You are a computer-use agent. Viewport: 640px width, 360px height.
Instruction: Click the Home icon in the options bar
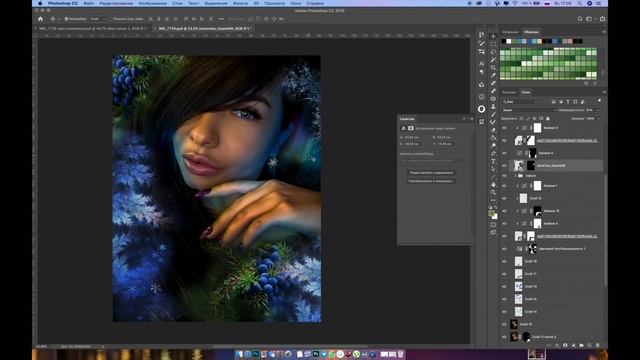[40, 19]
